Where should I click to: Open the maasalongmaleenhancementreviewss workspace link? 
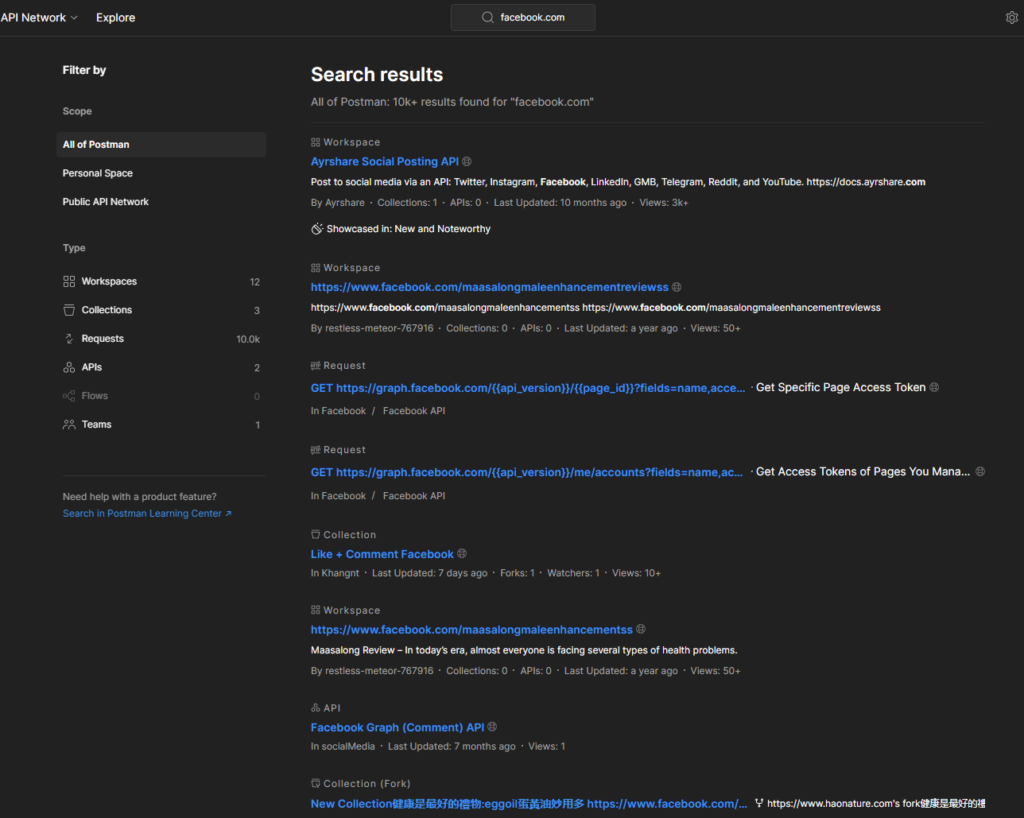click(490, 287)
